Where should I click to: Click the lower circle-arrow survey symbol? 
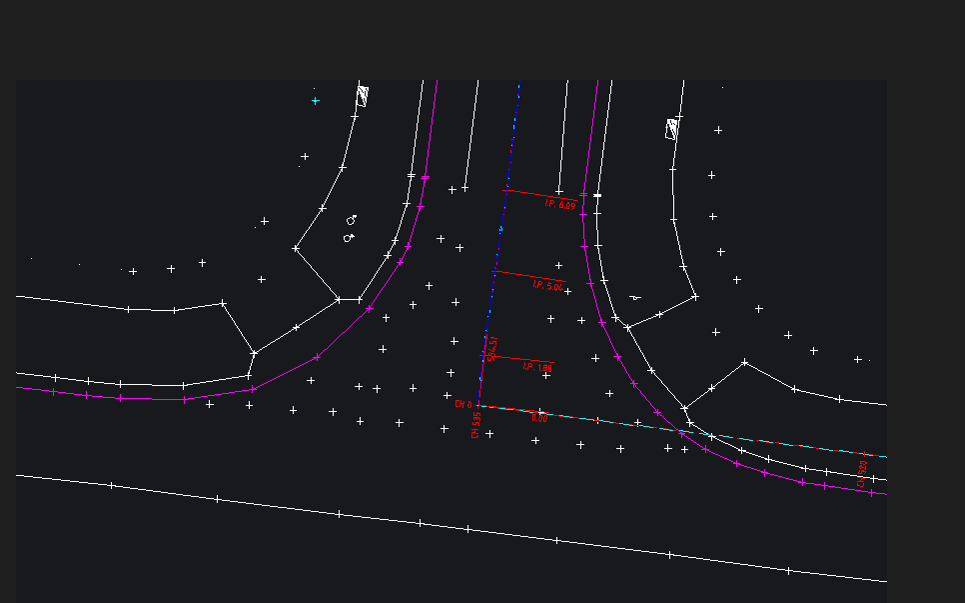[348, 238]
